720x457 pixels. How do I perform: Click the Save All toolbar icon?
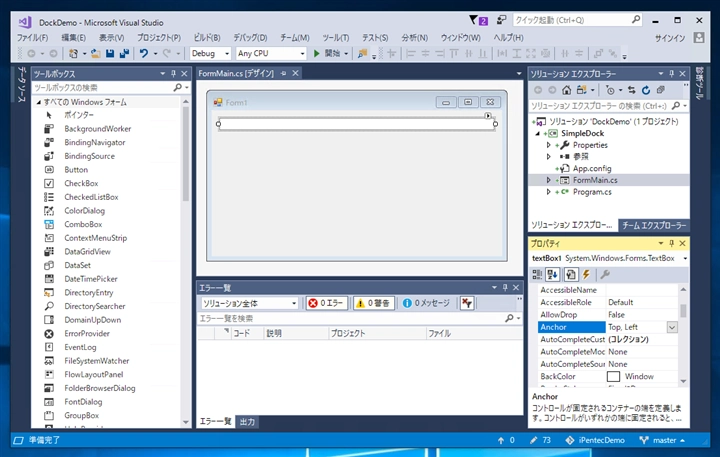(x=124, y=53)
